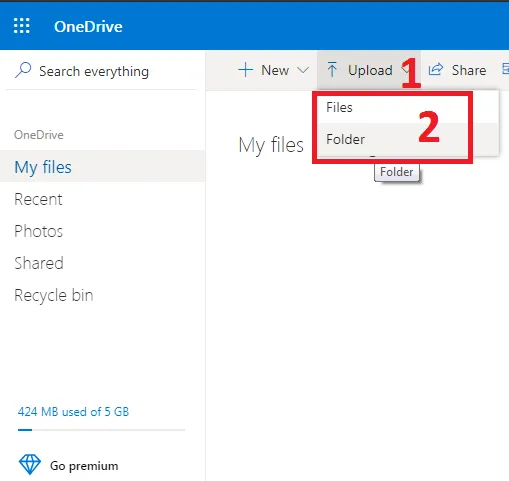Click the storage usage progress bar

click(101, 430)
